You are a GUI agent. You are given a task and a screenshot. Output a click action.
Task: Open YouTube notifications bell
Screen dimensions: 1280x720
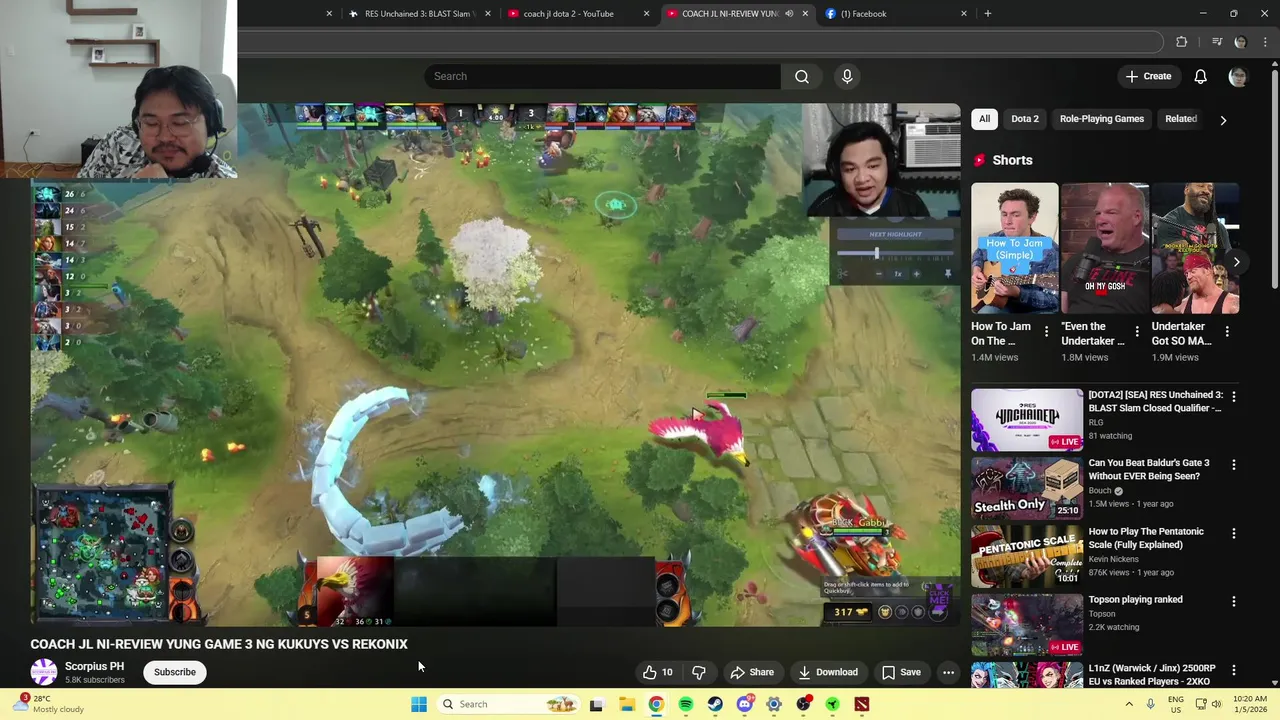click(1200, 76)
